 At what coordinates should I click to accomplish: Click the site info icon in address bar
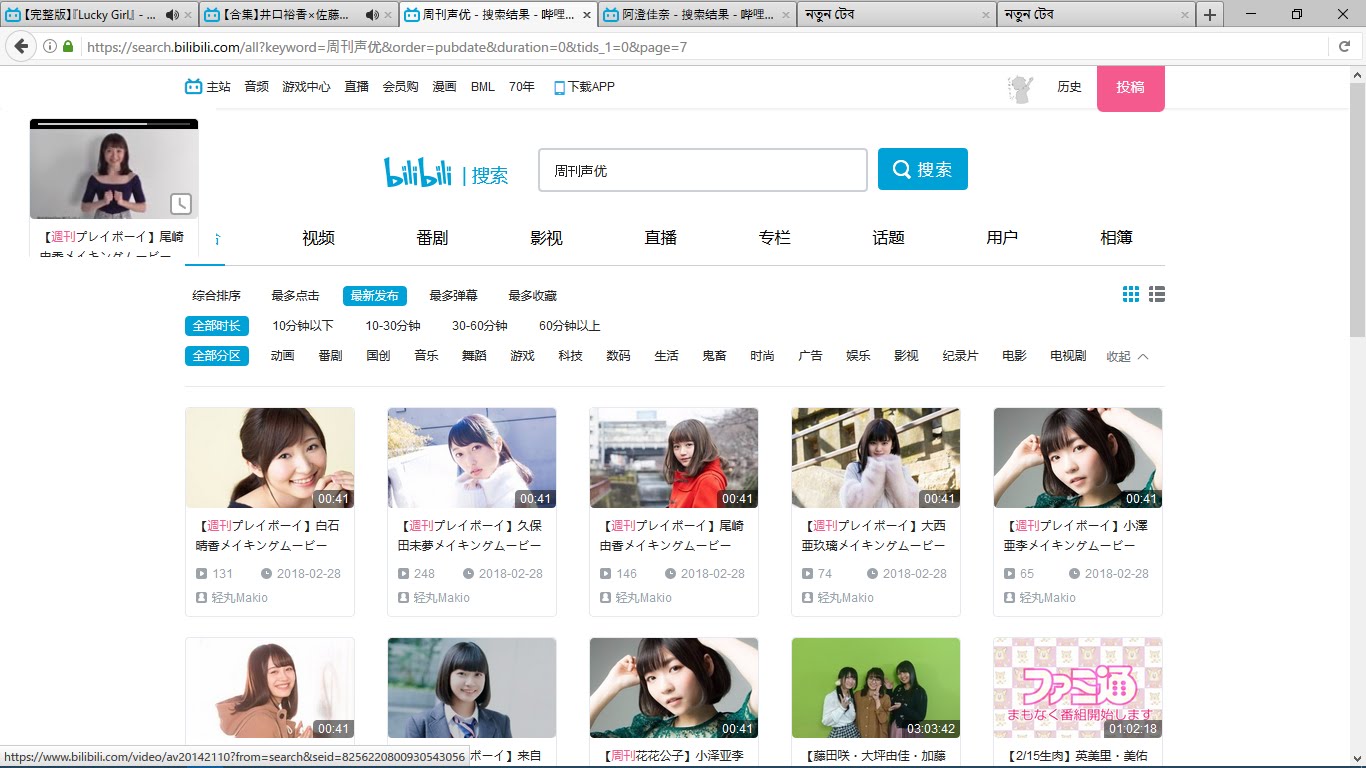click(x=50, y=46)
